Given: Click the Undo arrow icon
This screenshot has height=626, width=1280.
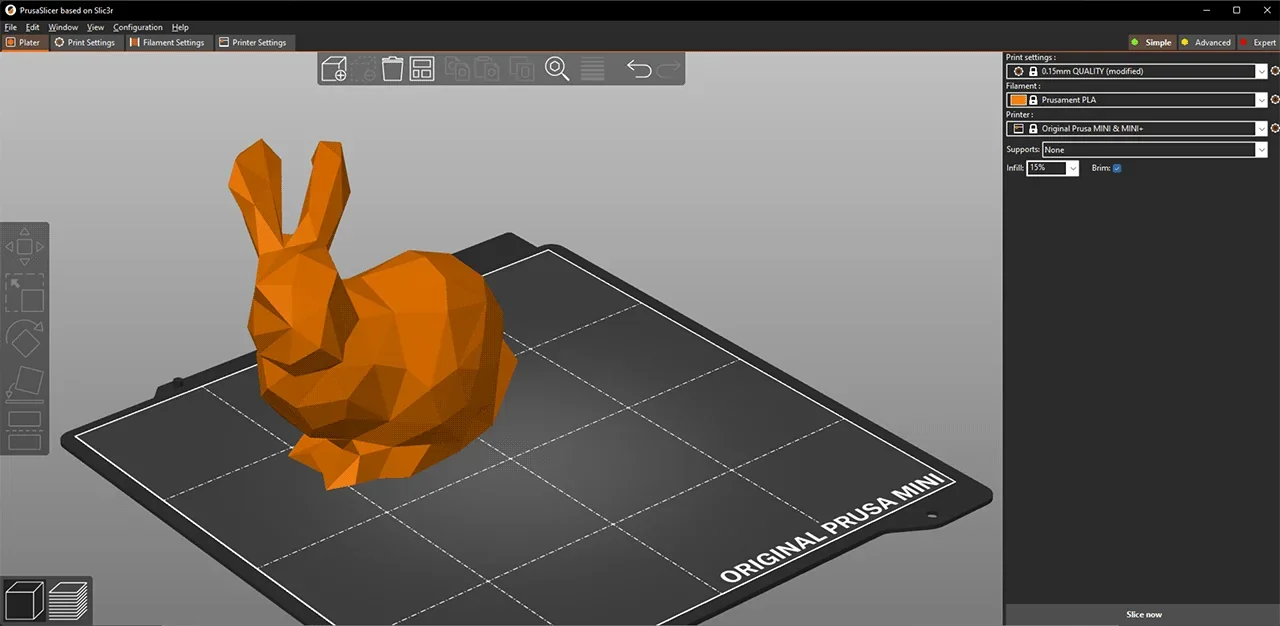Looking at the screenshot, I should pyautogui.click(x=639, y=68).
